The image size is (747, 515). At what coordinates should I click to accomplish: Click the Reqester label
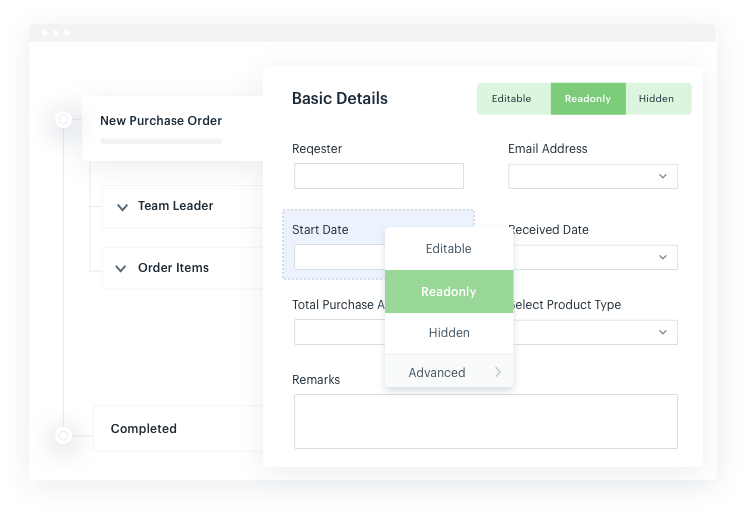pyautogui.click(x=317, y=149)
